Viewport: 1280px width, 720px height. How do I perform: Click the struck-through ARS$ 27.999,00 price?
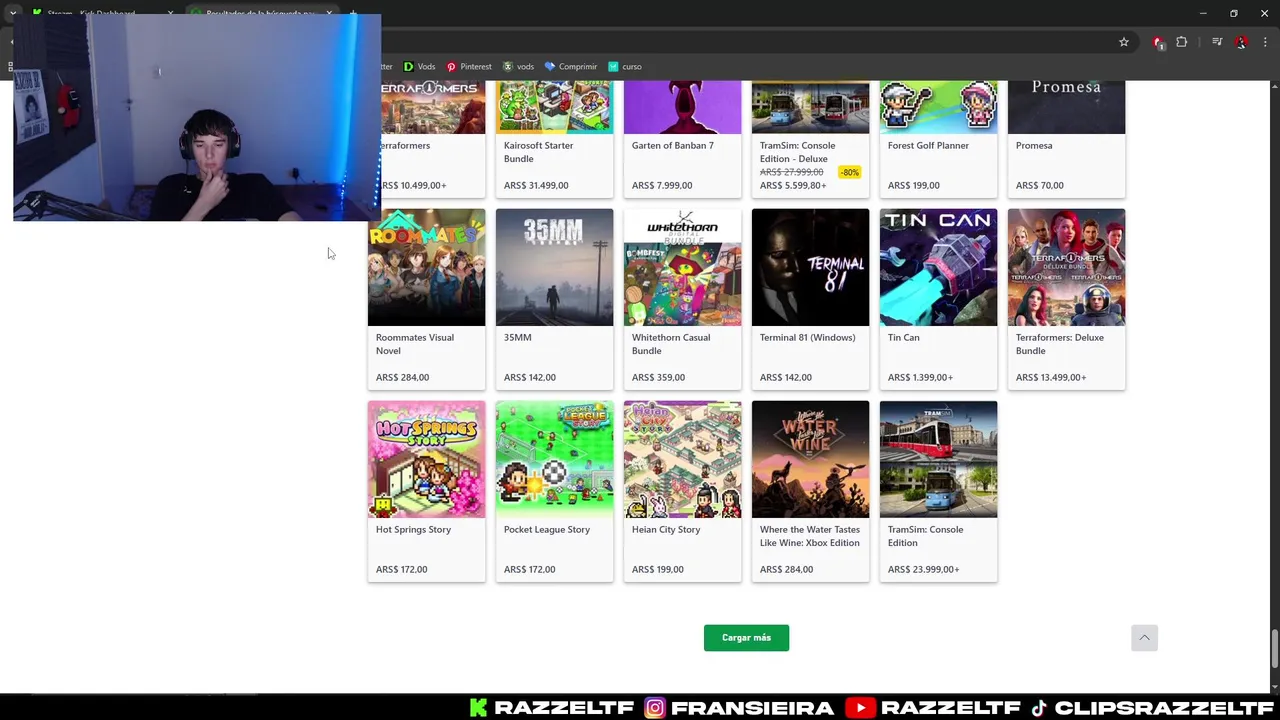click(x=791, y=172)
